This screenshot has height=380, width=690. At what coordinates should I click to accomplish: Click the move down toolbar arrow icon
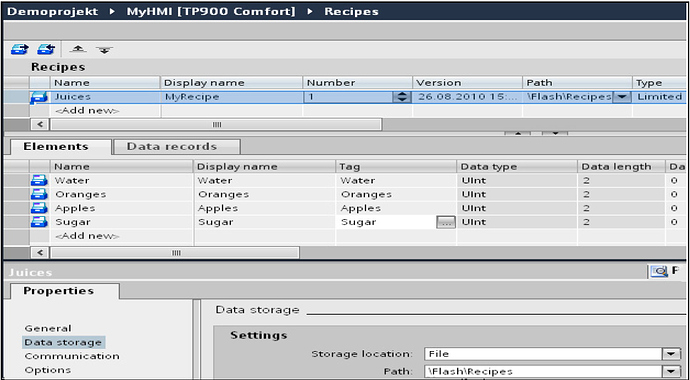coord(104,50)
